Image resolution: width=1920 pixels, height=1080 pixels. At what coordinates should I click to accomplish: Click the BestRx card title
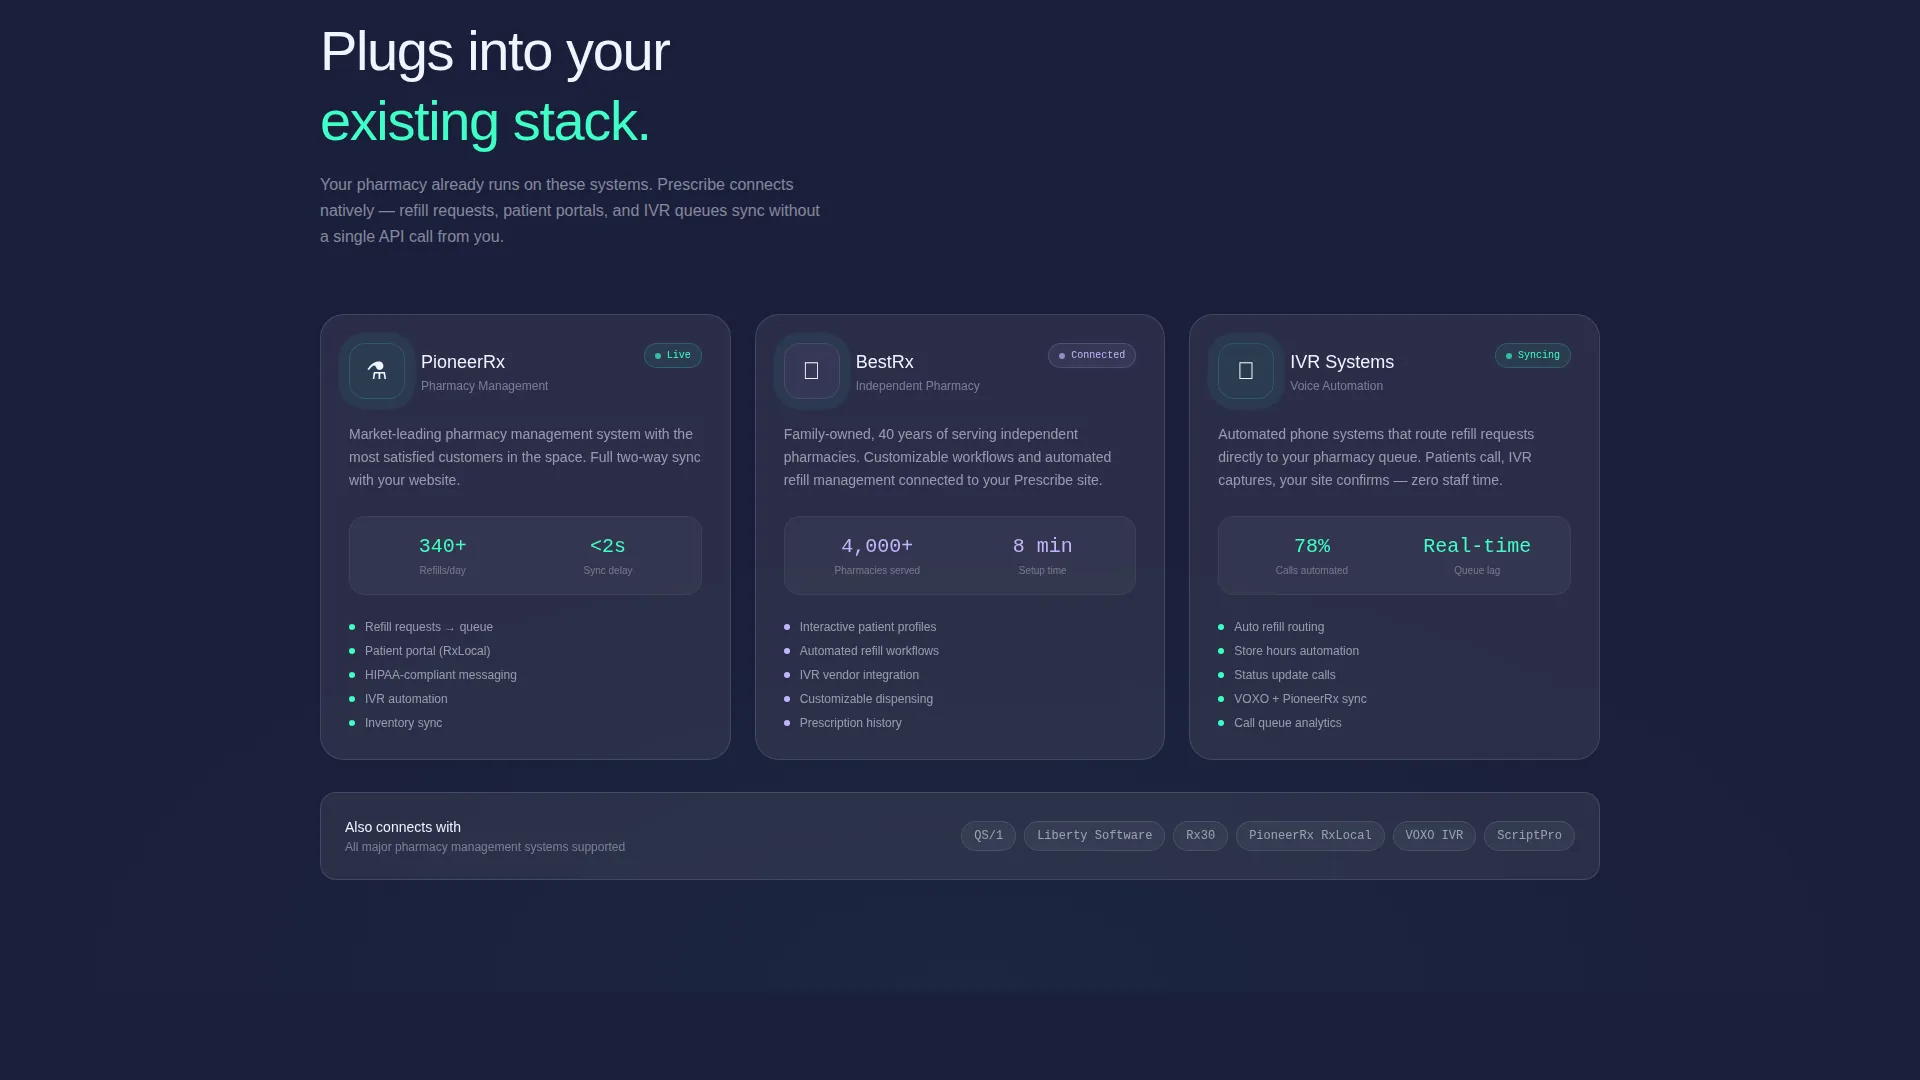pos(885,362)
